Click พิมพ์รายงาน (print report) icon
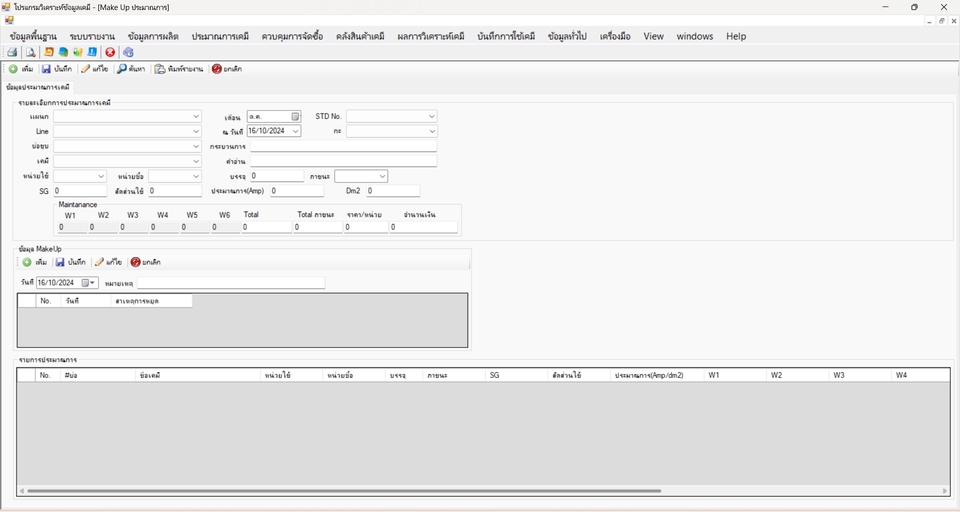960x512 pixels. click(x=160, y=69)
